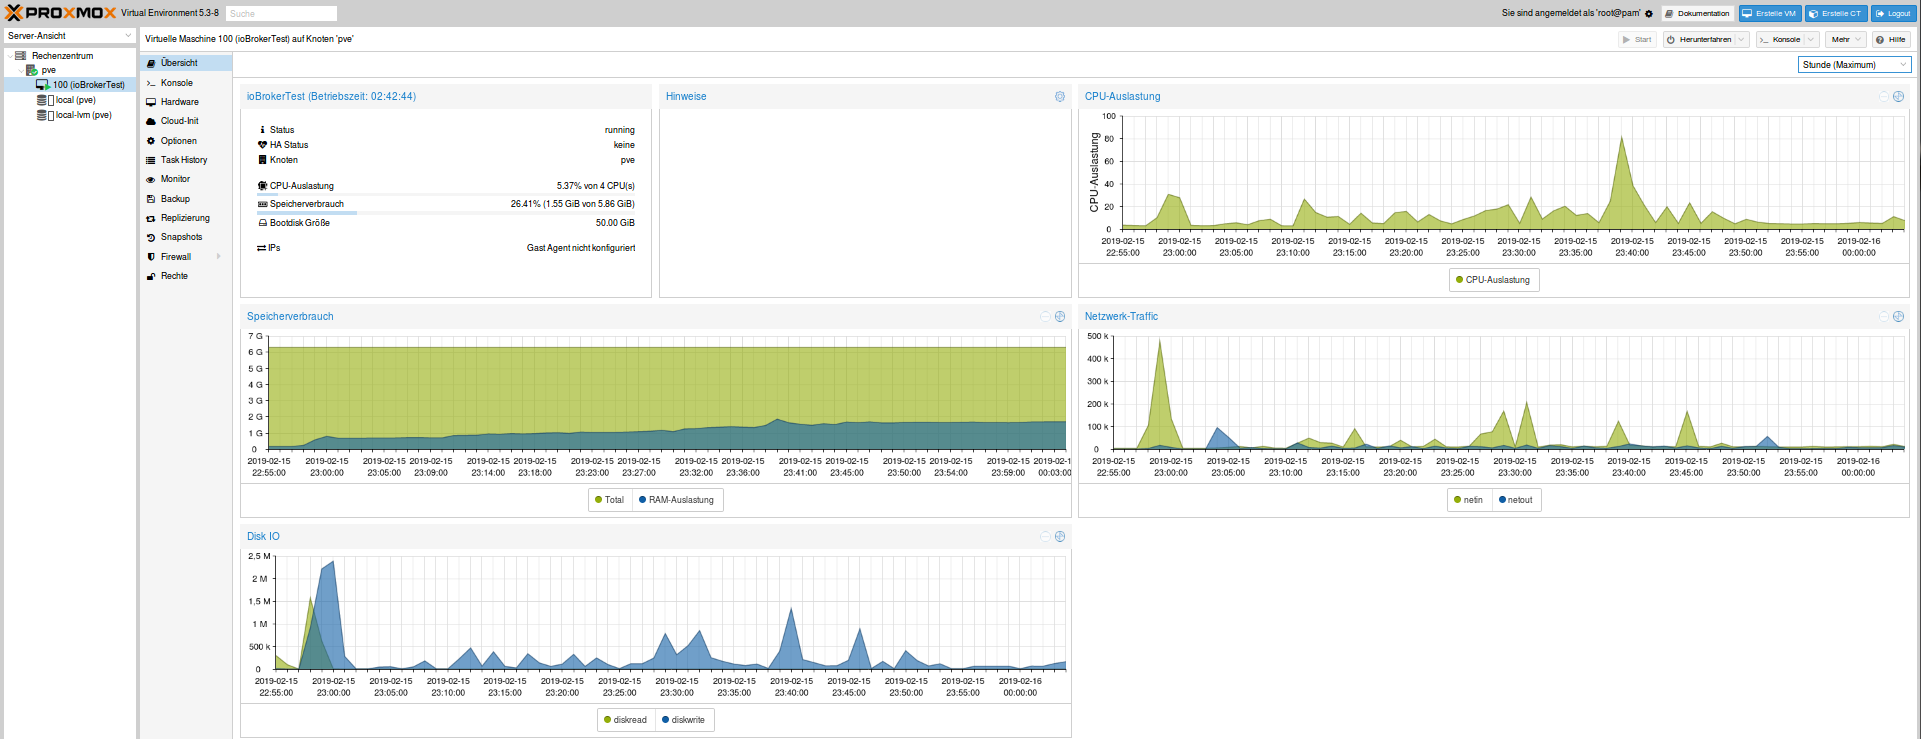Collapse the Rechenzentrum tree node
1921x739 pixels.
click(9, 56)
